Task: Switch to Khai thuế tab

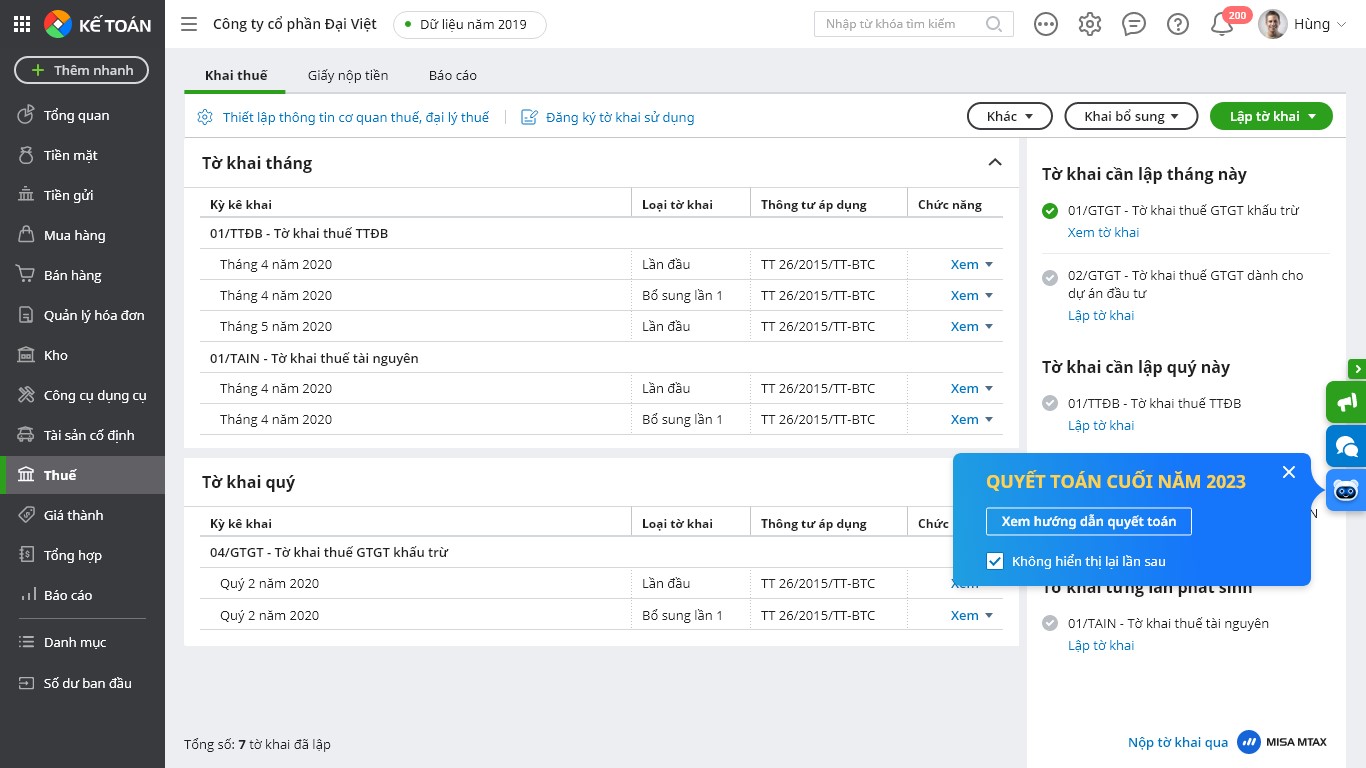Action: [236, 75]
